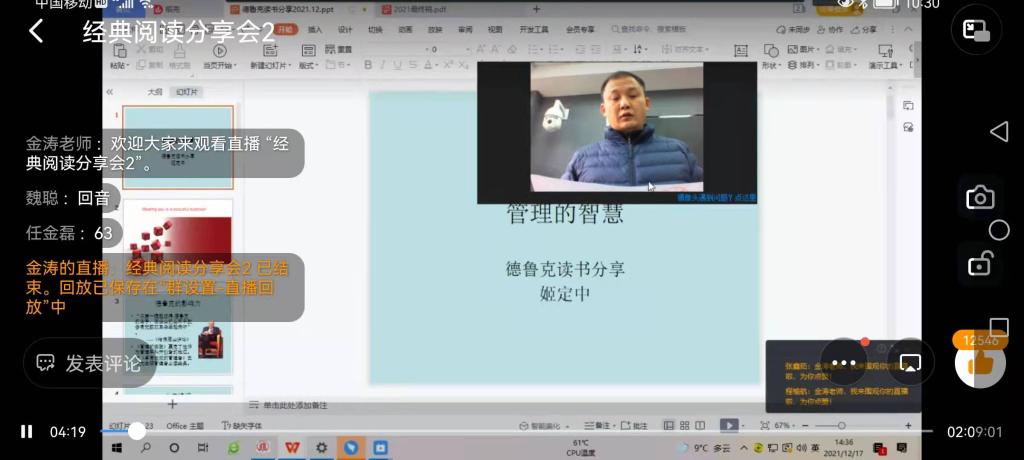Viewport: 1024px width, 460px height.
Task: Take a screenshot with the camera icon
Action: click(x=980, y=197)
